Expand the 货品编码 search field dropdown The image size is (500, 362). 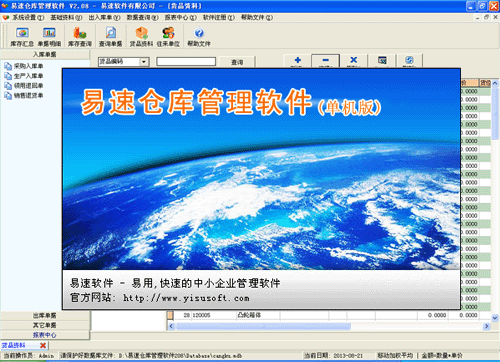(144, 62)
